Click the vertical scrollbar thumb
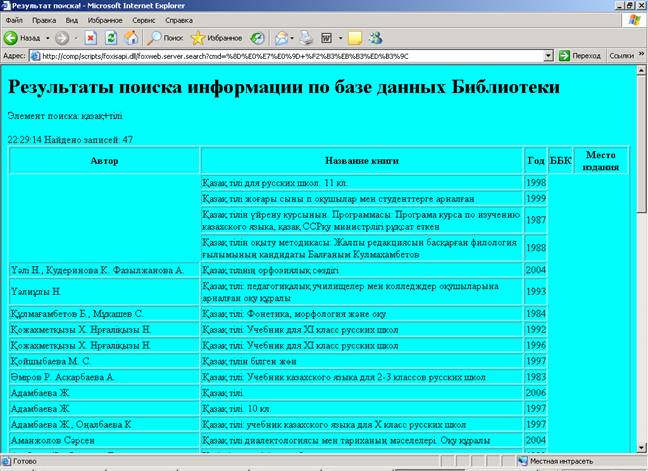The height and width of the screenshot is (471, 648). point(641,144)
